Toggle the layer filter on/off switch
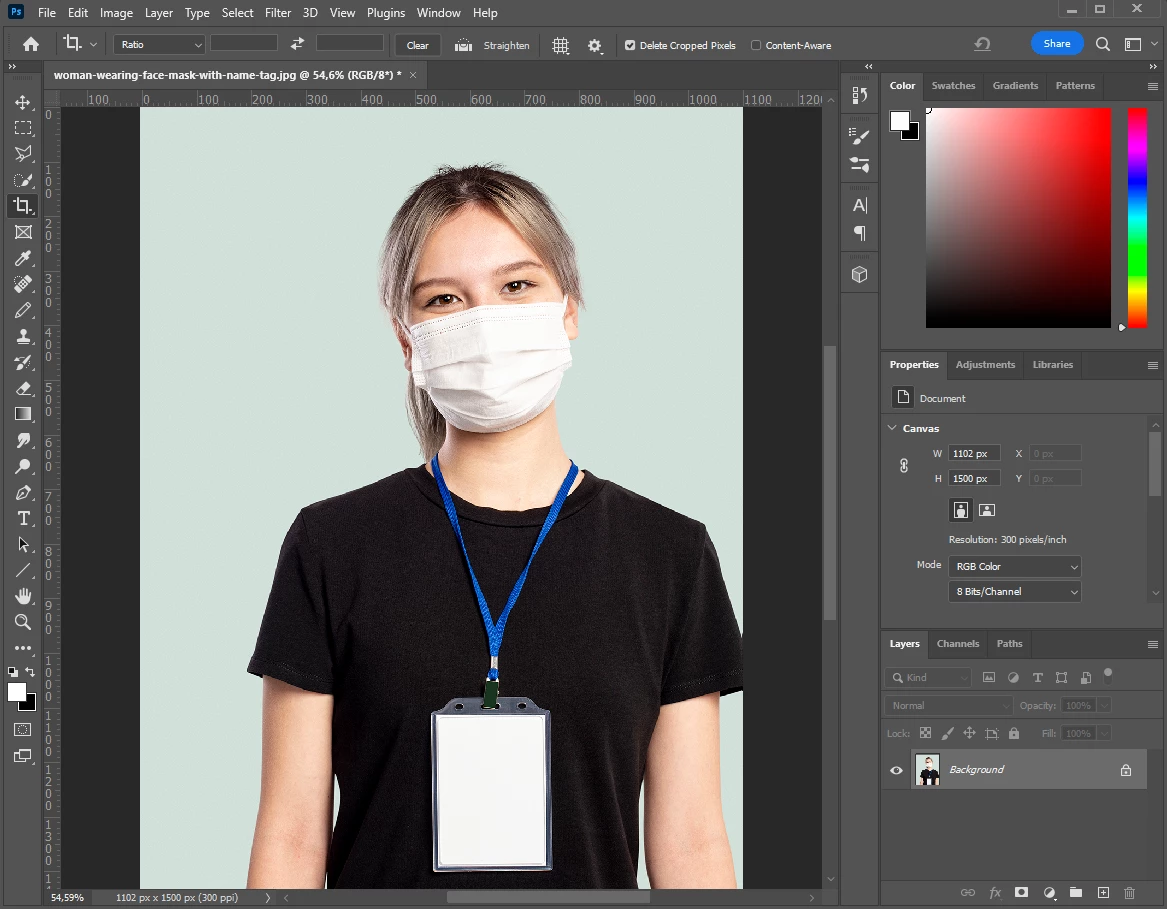This screenshot has height=909, width=1167. [1107, 676]
